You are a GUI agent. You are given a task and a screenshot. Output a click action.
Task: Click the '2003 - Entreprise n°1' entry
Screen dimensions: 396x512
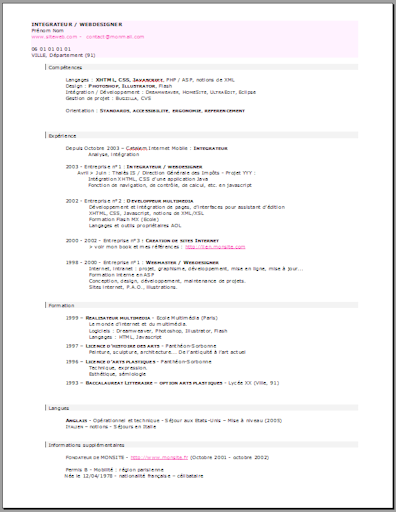134,167
